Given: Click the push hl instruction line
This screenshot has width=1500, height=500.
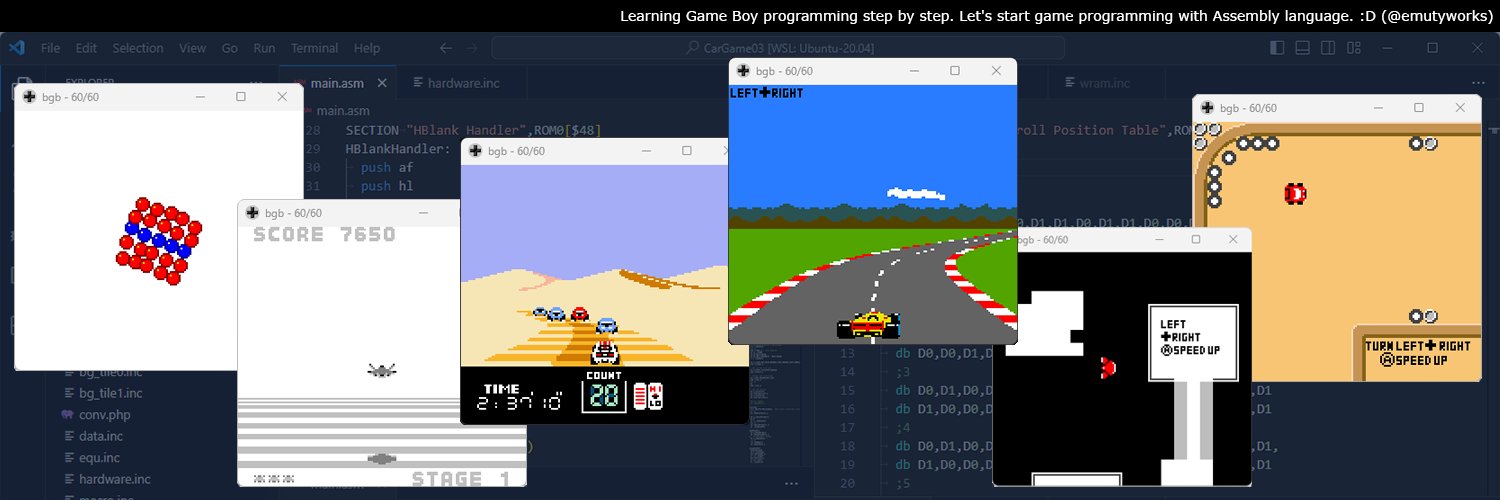Looking at the screenshot, I should 386,186.
